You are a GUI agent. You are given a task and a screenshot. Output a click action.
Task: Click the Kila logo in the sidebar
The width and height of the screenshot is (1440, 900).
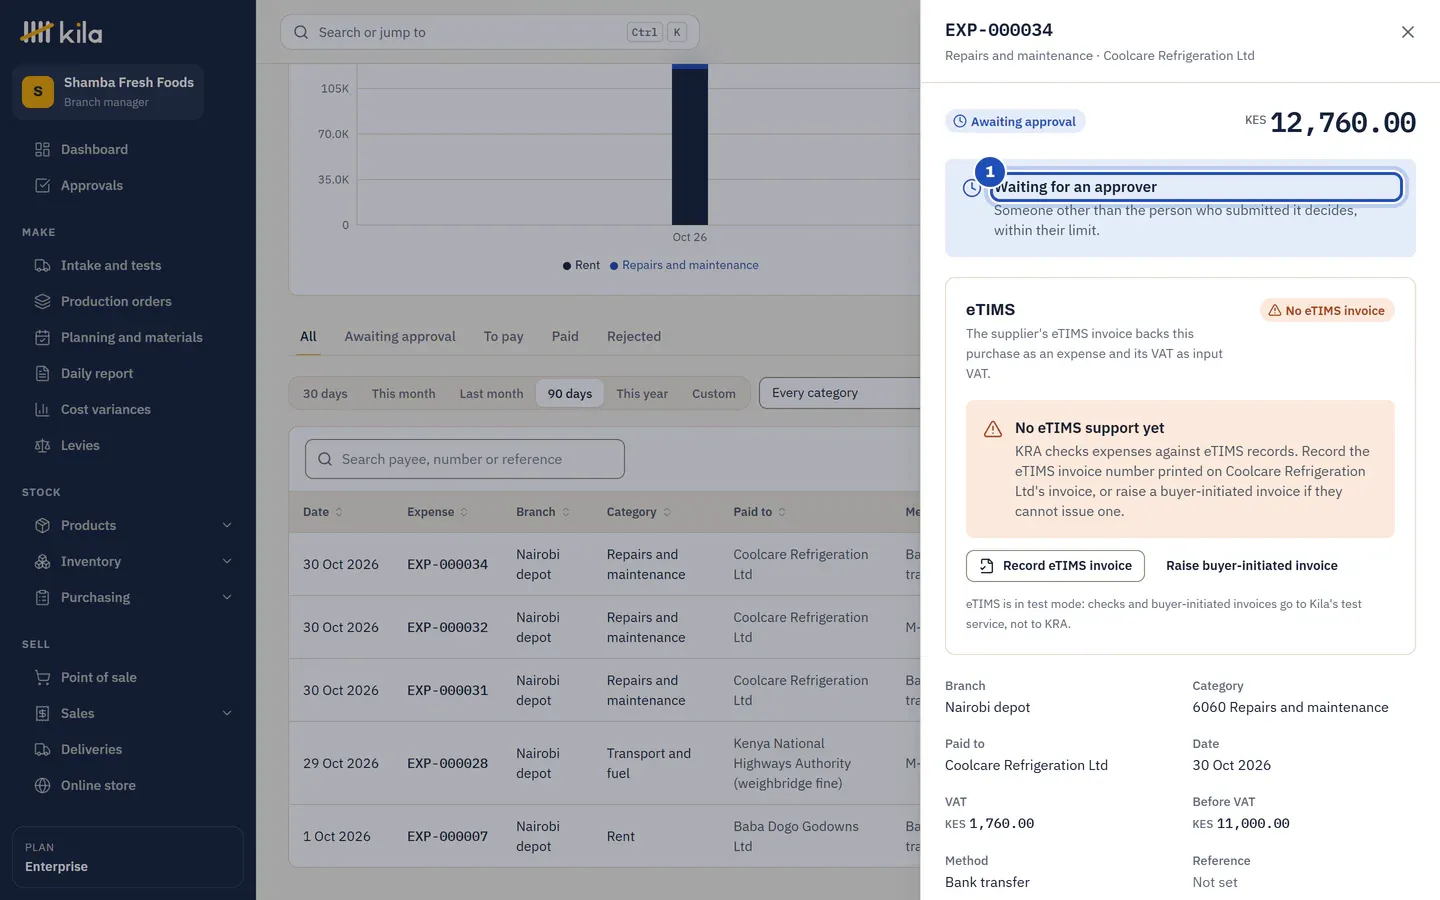(x=61, y=32)
